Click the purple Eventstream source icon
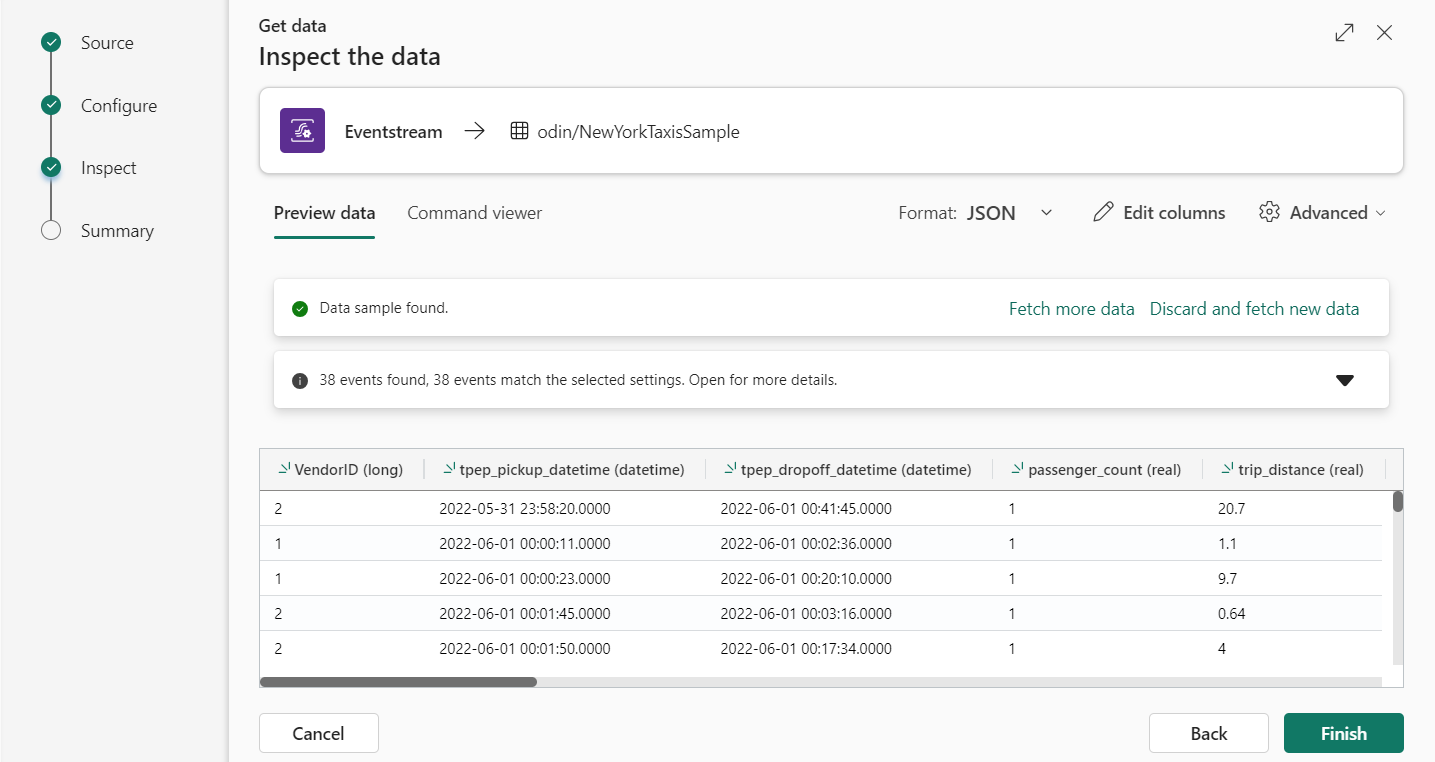 [x=302, y=131]
